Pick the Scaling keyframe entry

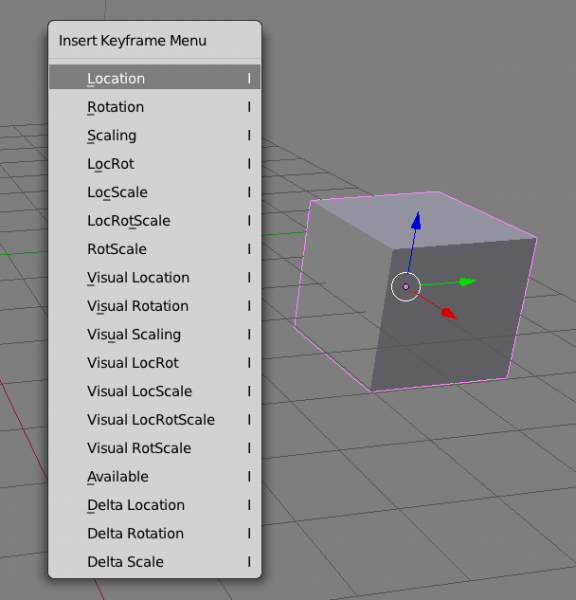tap(155, 135)
